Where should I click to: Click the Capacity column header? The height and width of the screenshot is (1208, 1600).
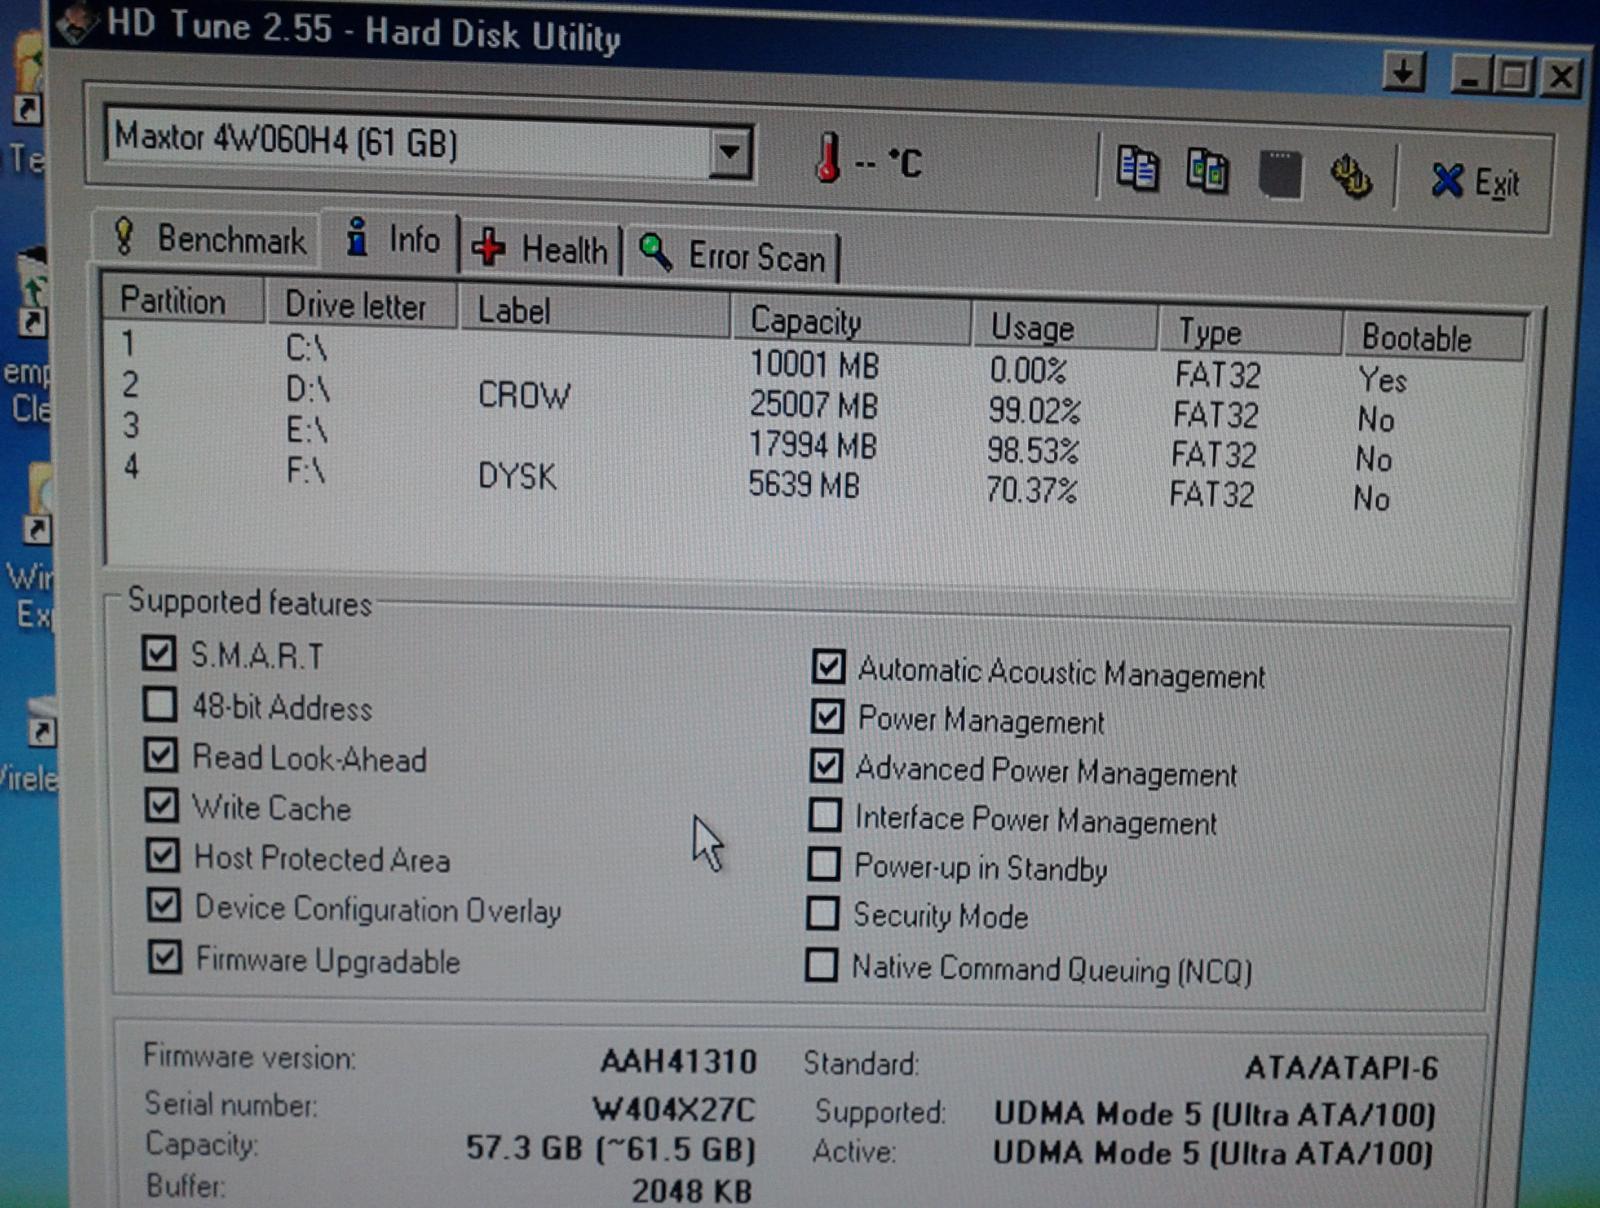pyautogui.click(x=850, y=321)
